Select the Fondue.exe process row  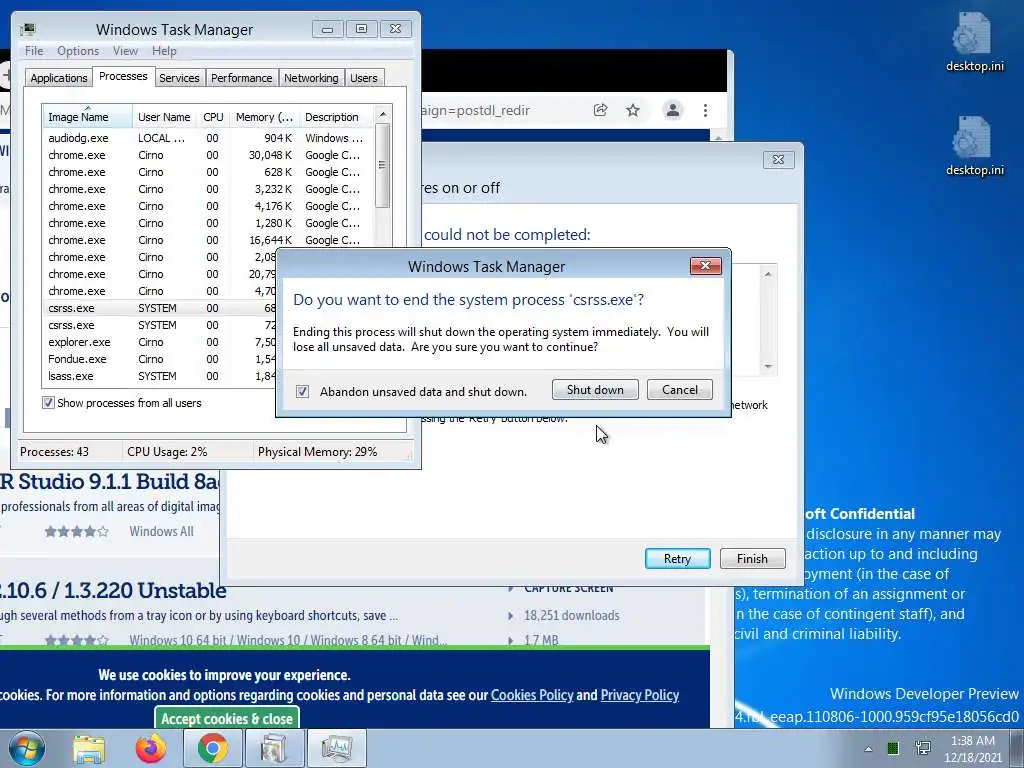click(x=160, y=359)
